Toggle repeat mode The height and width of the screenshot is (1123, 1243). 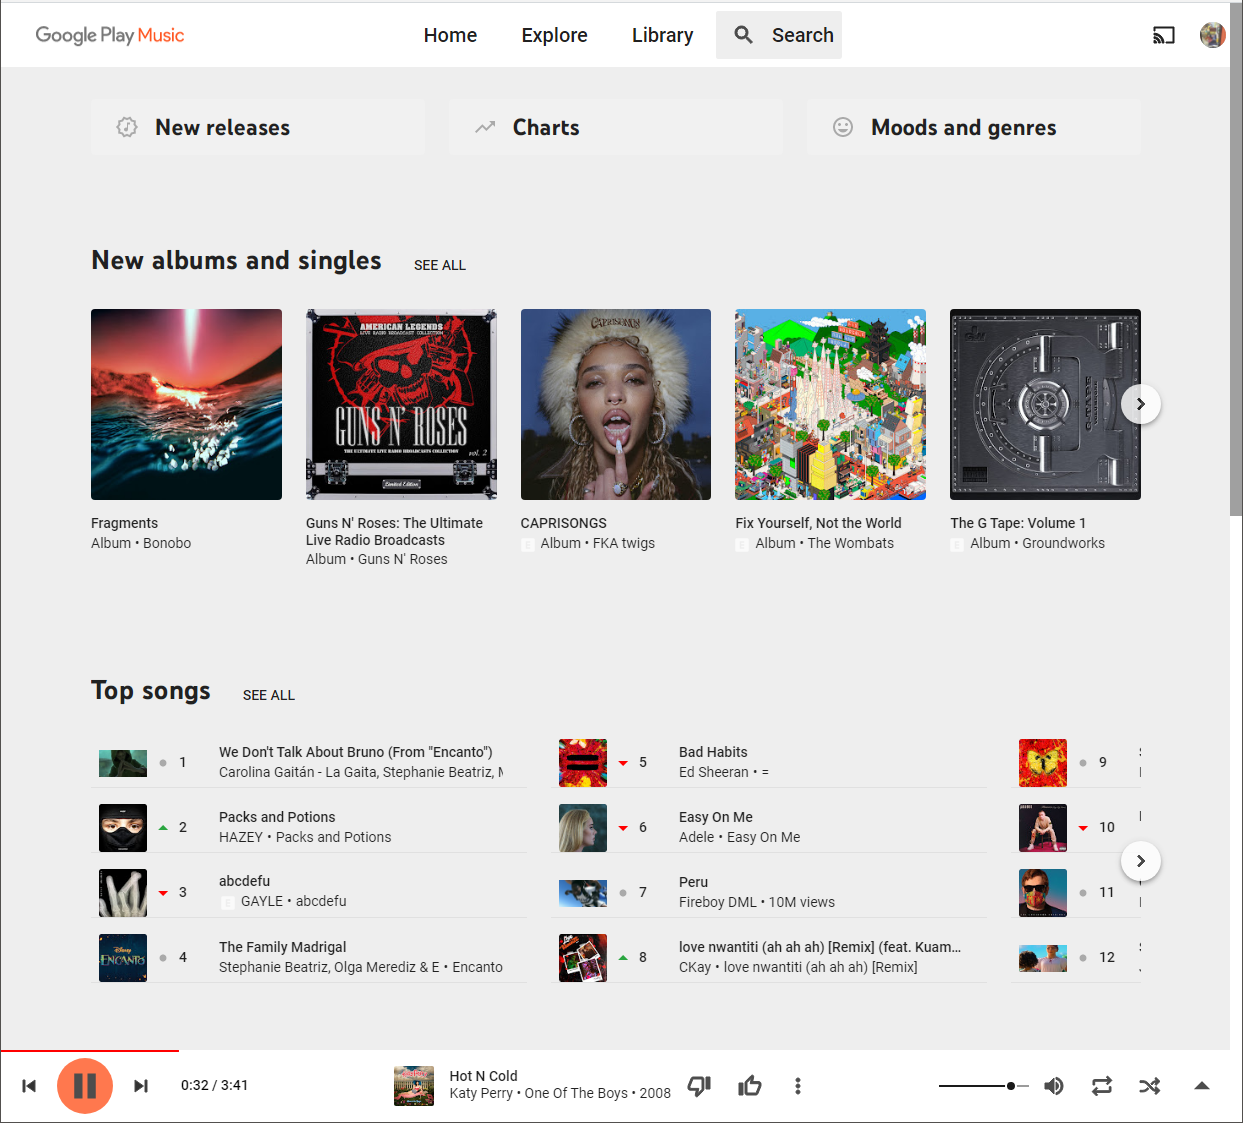(x=1102, y=1086)
